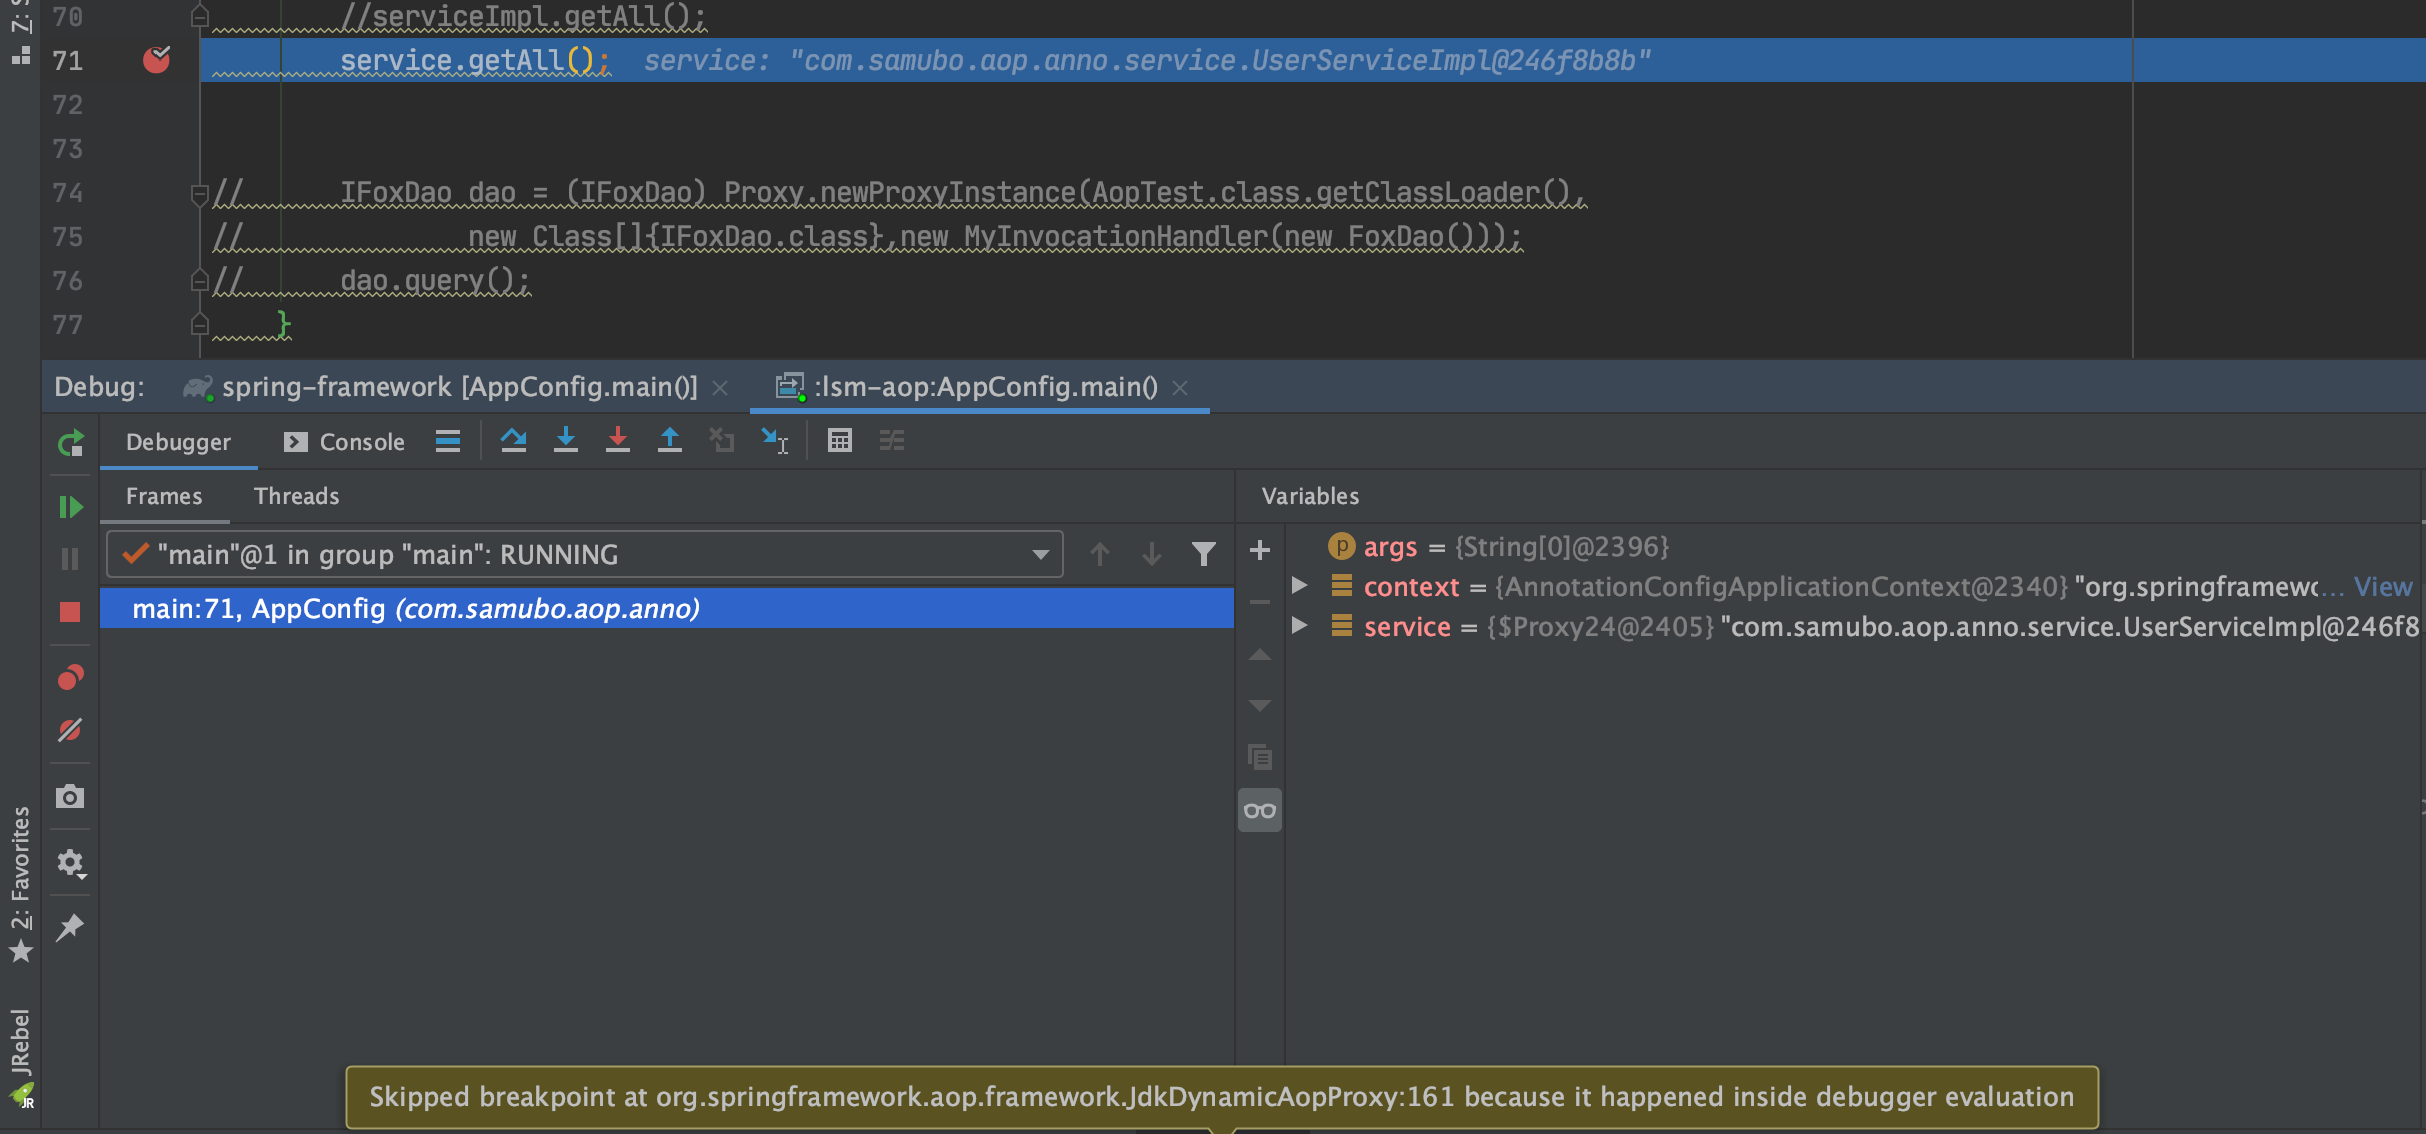Click the Resume Program icon

pyautogui.click(x=70, y=506)
